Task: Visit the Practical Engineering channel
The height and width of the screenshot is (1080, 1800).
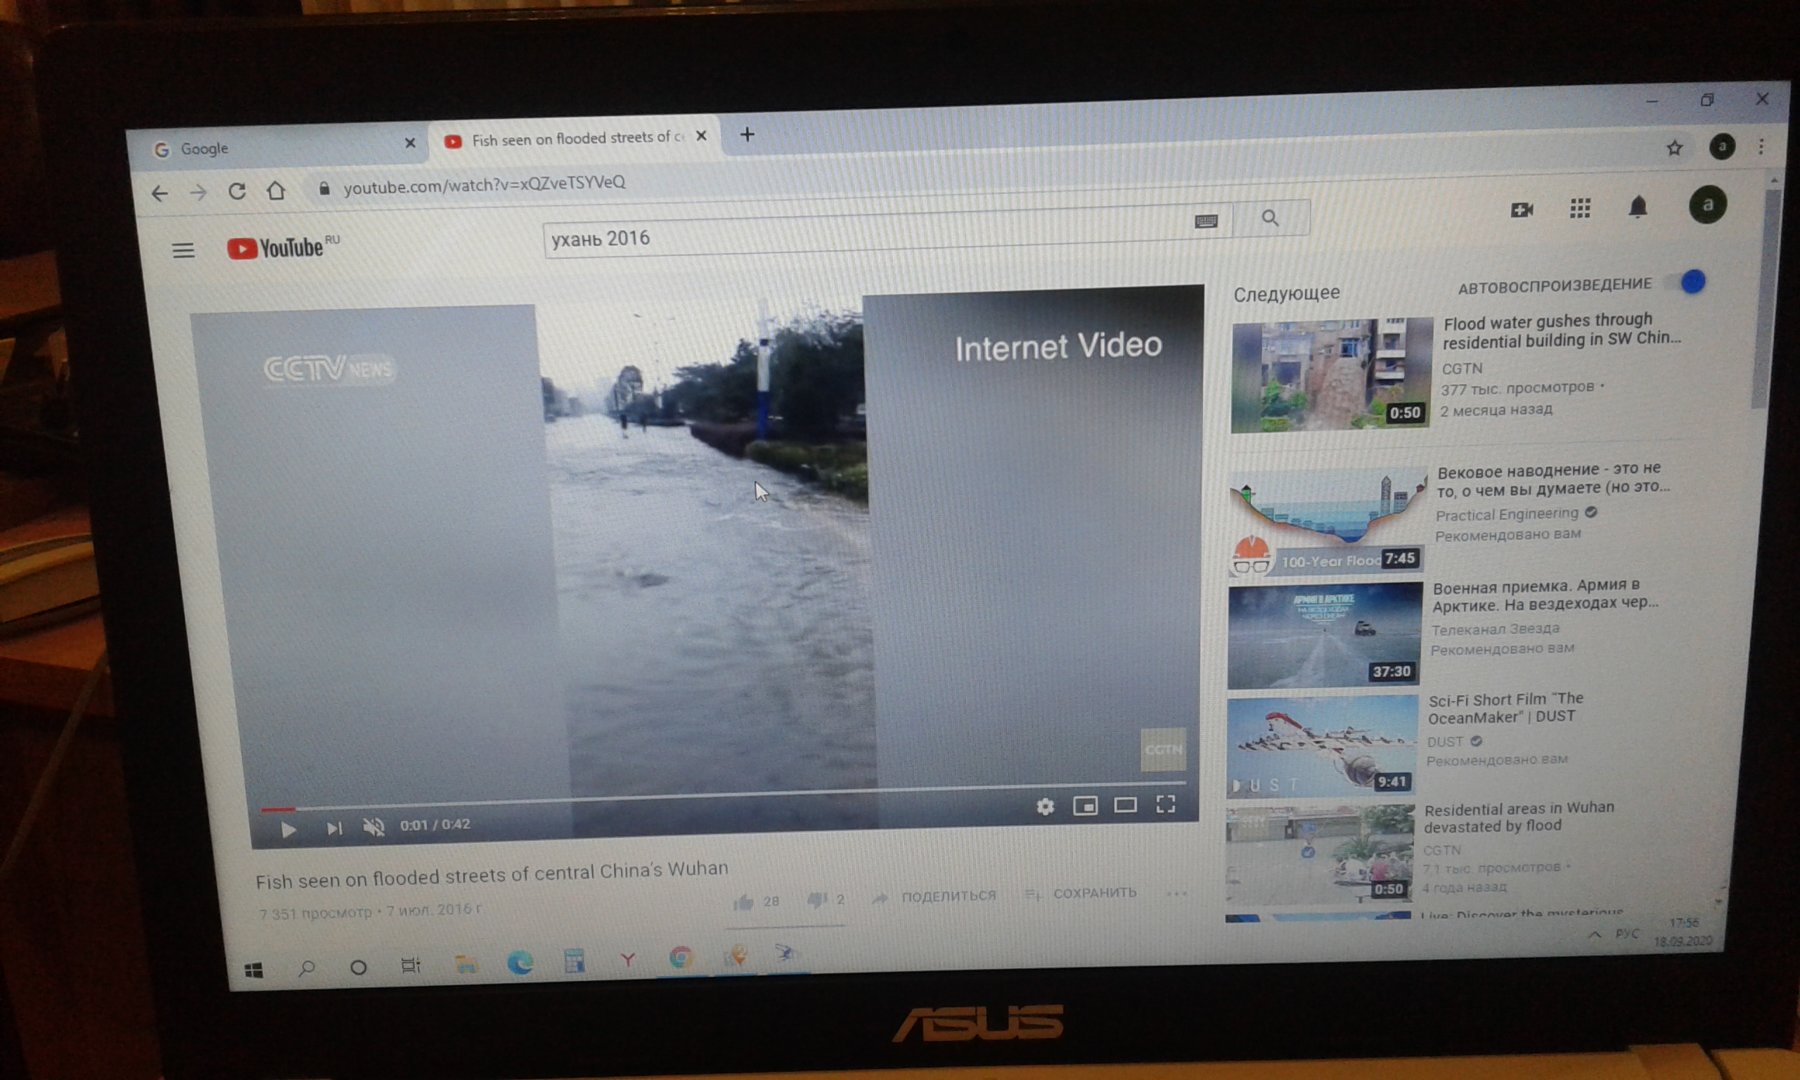Action: click(x=1506, y=514)
